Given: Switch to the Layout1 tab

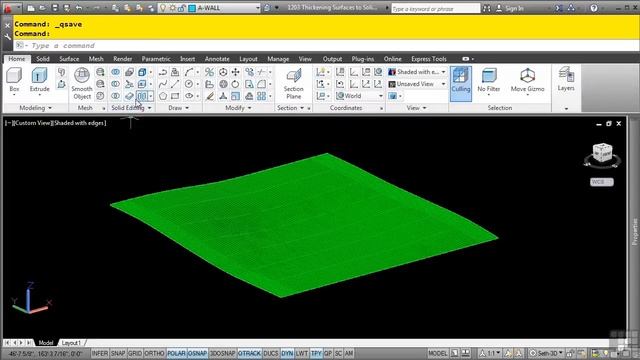Looking at the screenshot, I should (71, 342).
